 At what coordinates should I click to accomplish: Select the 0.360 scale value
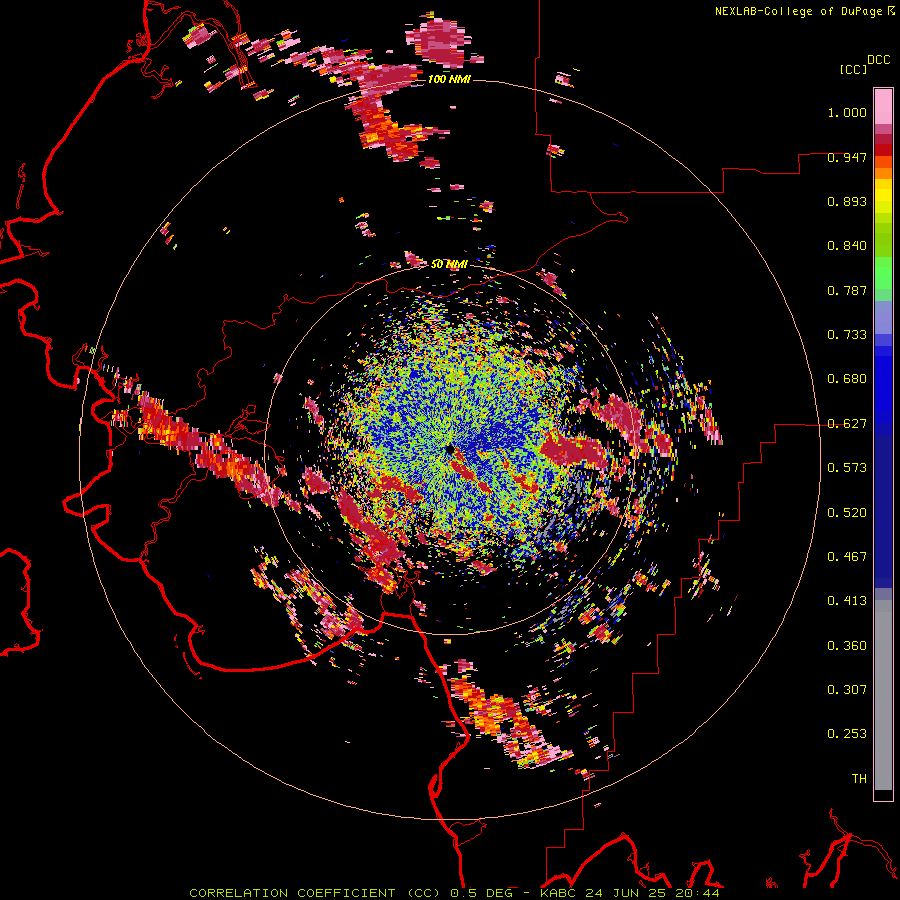(x=847, y=646)
